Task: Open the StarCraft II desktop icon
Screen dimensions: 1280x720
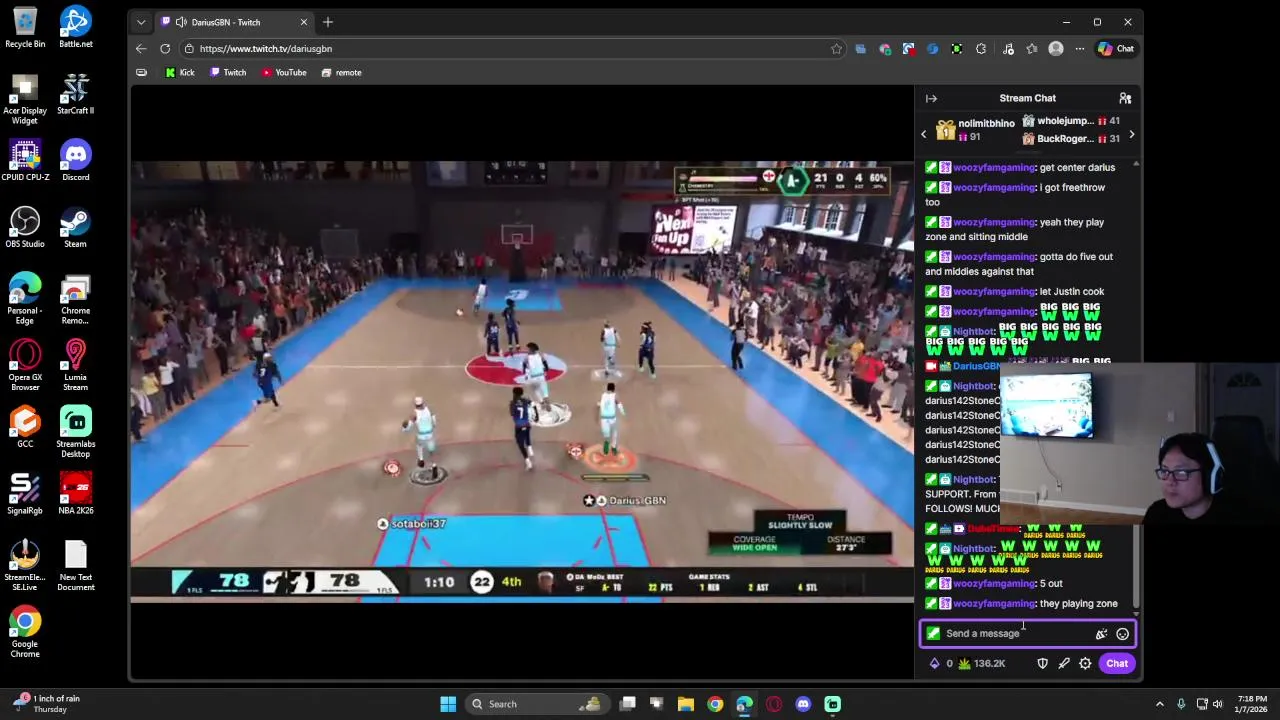Action: [x=75, y=94]
